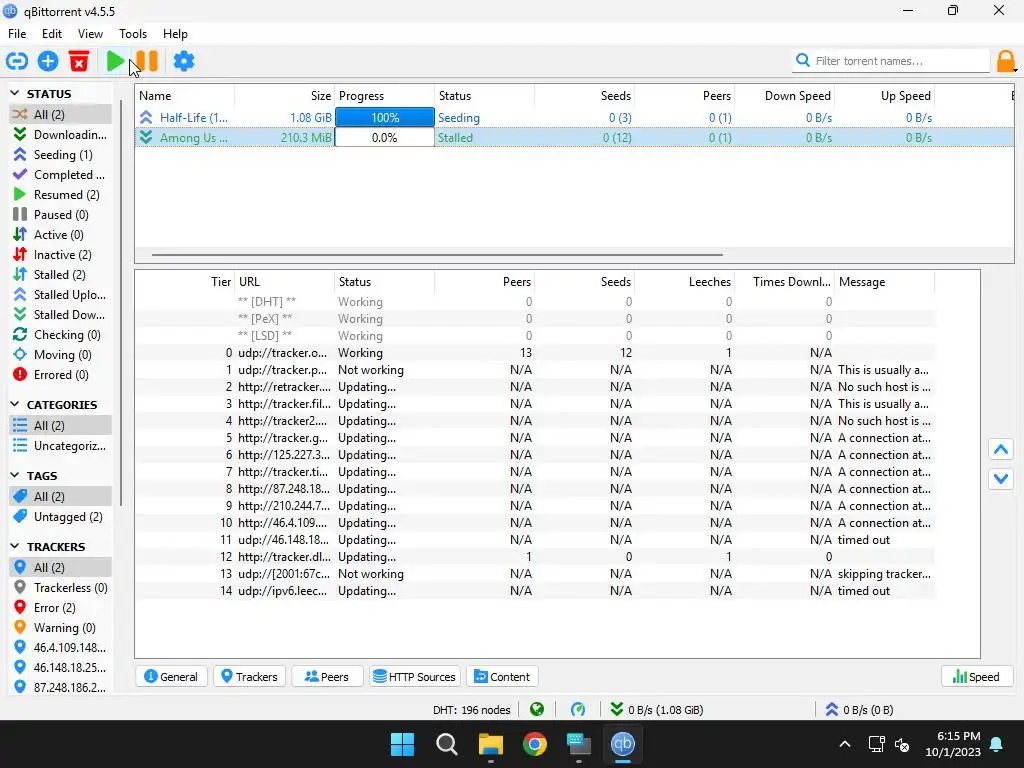Select the Resumed (2) status filter
The image size is (1024, 768).
[61, 195]
